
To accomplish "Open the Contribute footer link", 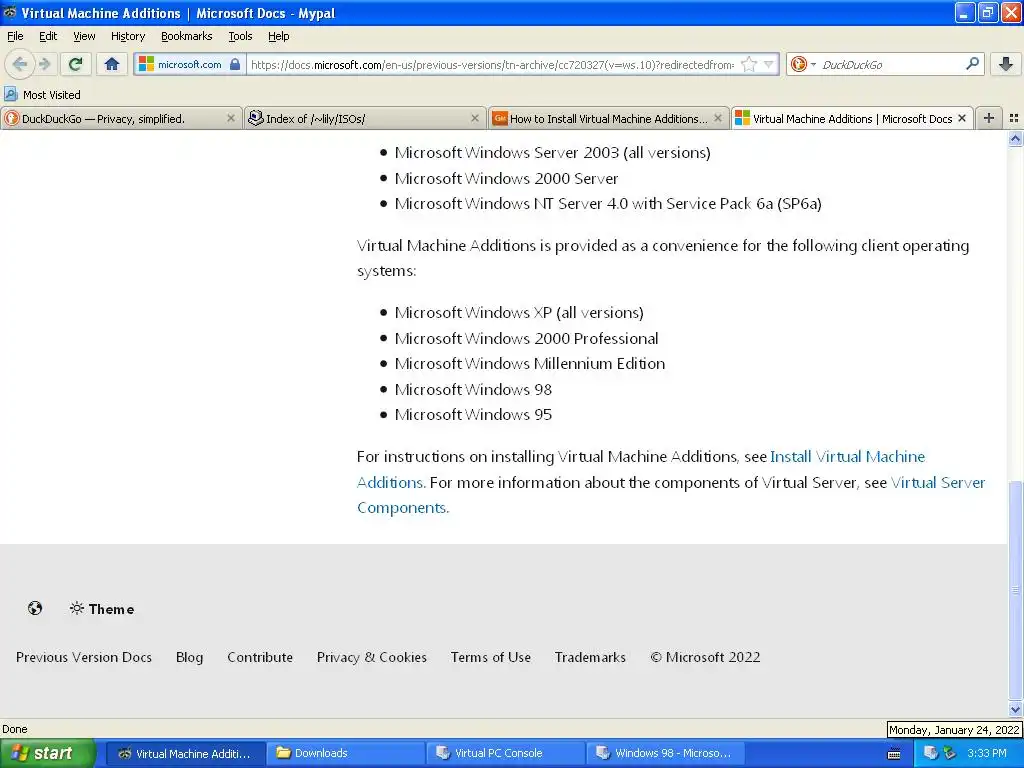I will (x=260, y=657).
